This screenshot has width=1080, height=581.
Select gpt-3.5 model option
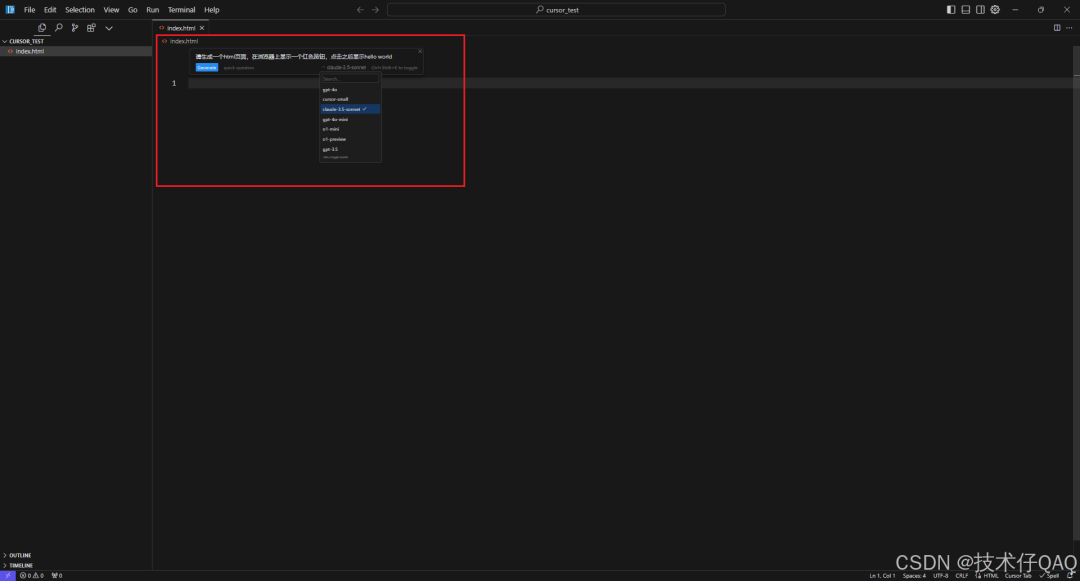(x=350, y=149)
